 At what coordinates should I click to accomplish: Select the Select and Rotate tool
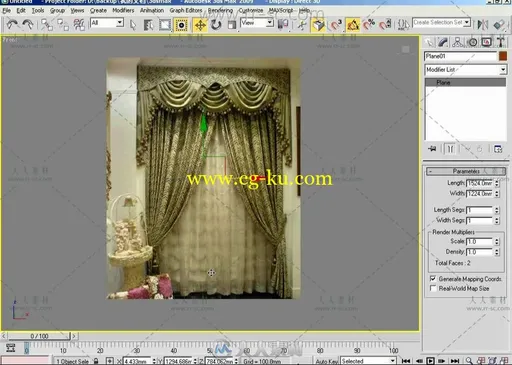(216, 25)
